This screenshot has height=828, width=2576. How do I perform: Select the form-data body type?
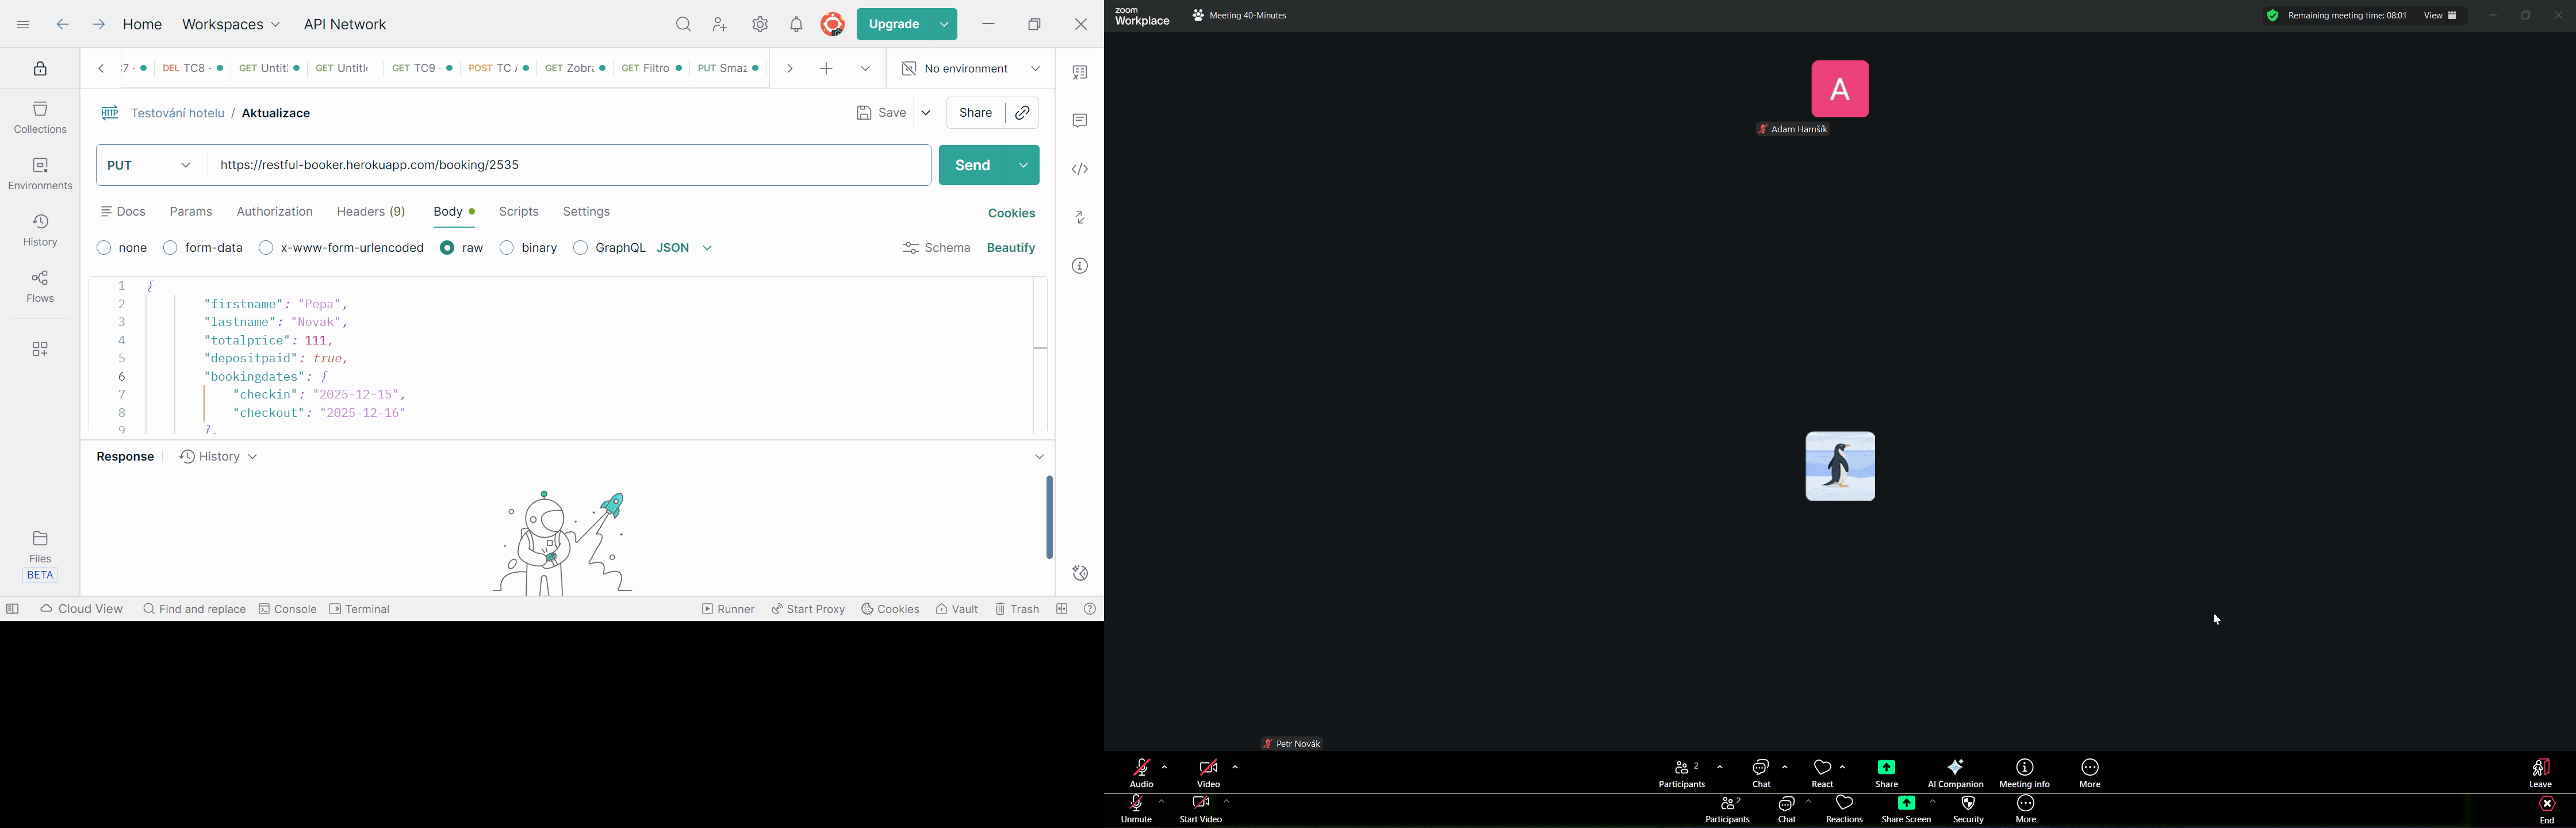(171, 248)
